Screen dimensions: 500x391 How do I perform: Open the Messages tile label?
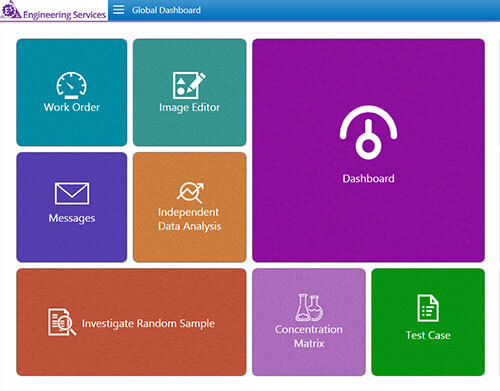72,218
